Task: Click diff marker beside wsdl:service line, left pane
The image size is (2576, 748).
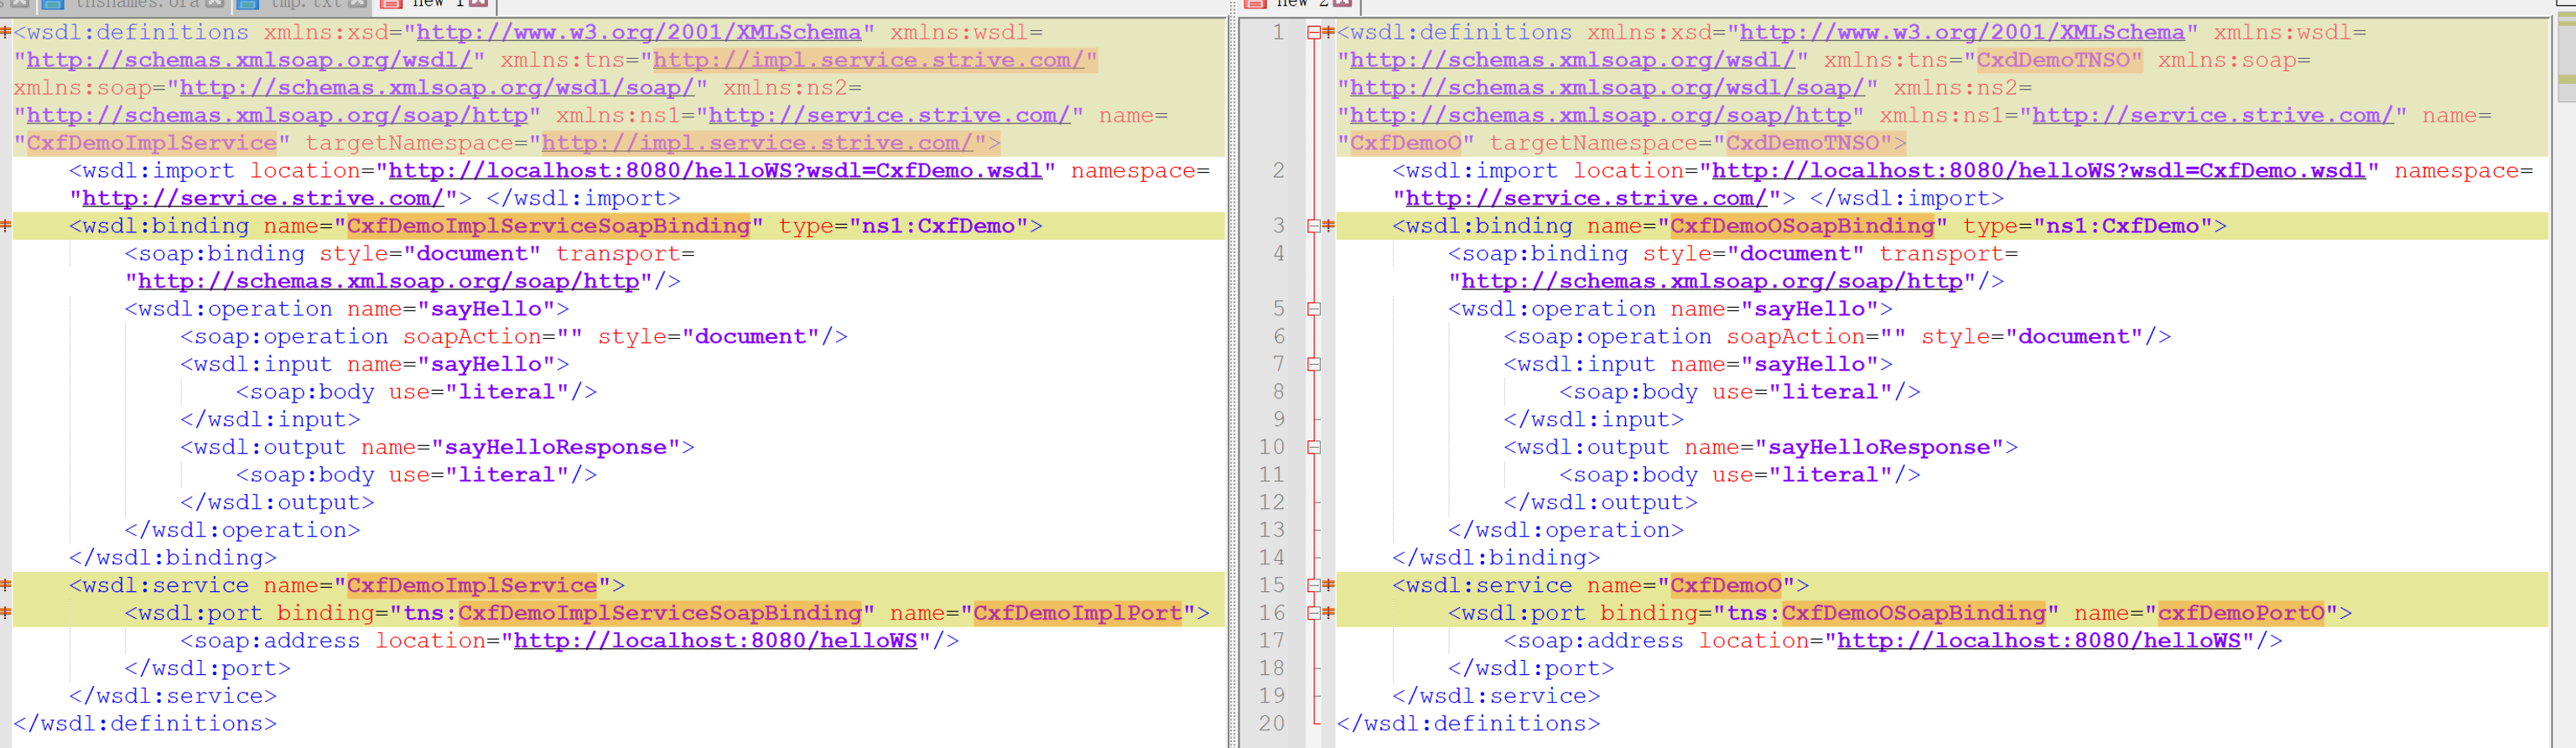Action: (5, 585)
